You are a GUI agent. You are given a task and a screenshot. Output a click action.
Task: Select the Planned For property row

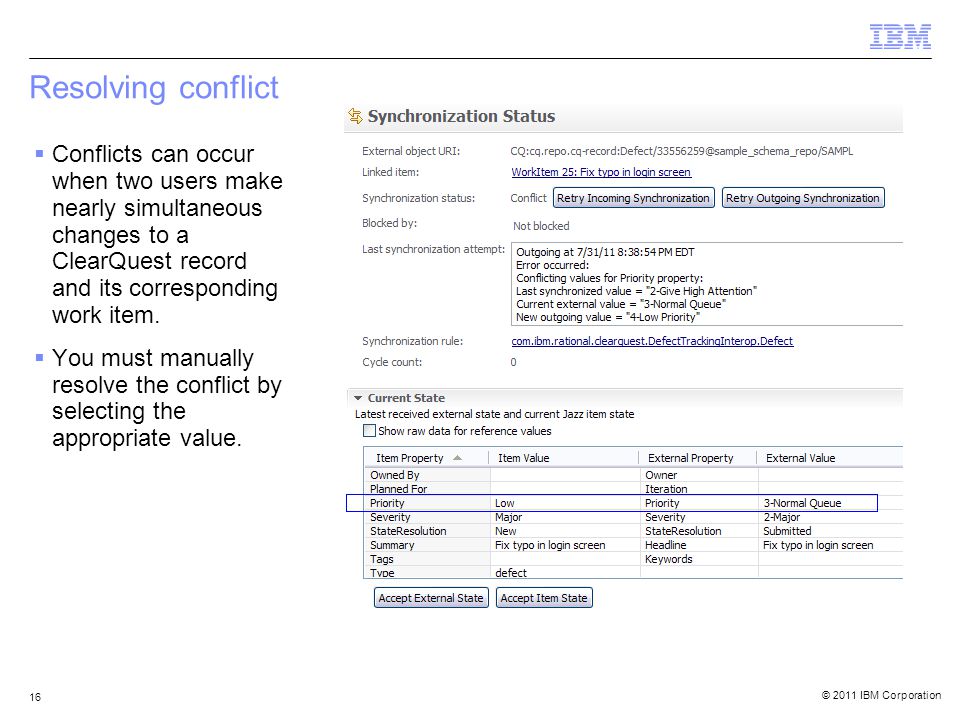click(633, 489)
